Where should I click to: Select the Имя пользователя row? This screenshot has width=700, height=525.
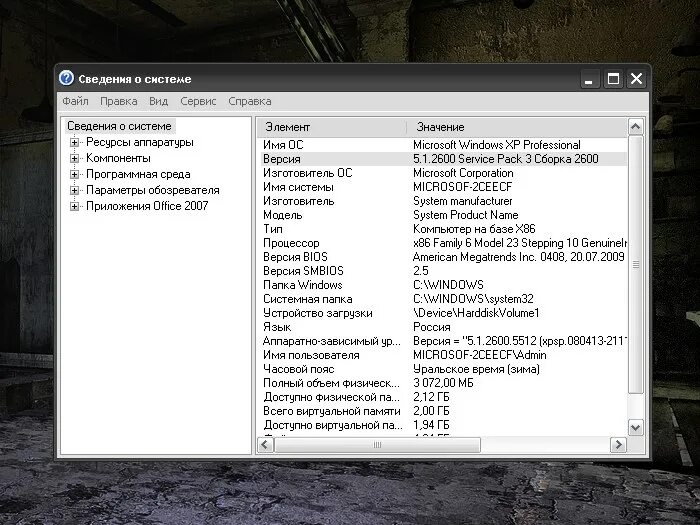444,355
